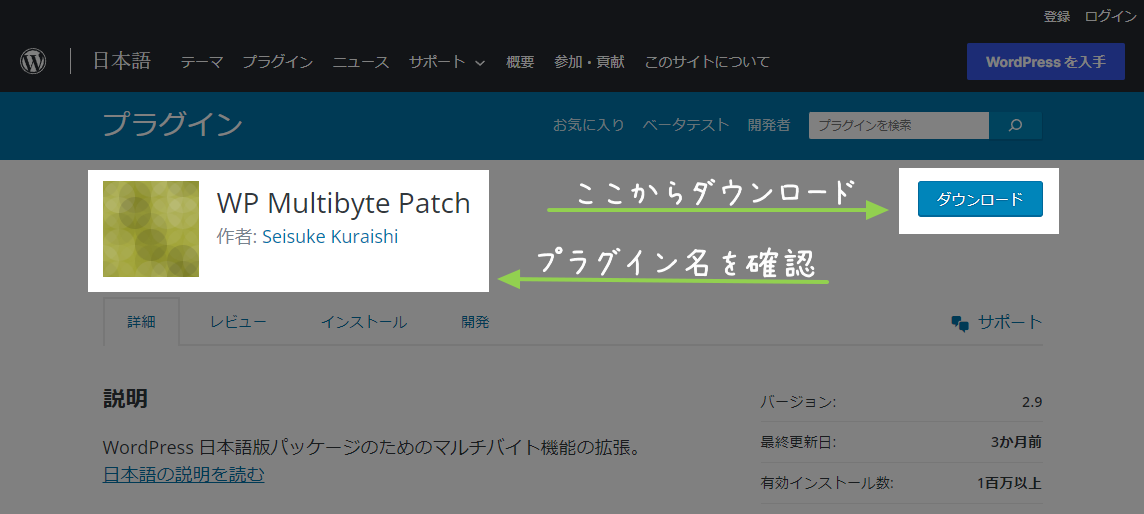The image size is (1144, 514).
Task: Click the 有効インストール数: label
Action: [827, 483]
